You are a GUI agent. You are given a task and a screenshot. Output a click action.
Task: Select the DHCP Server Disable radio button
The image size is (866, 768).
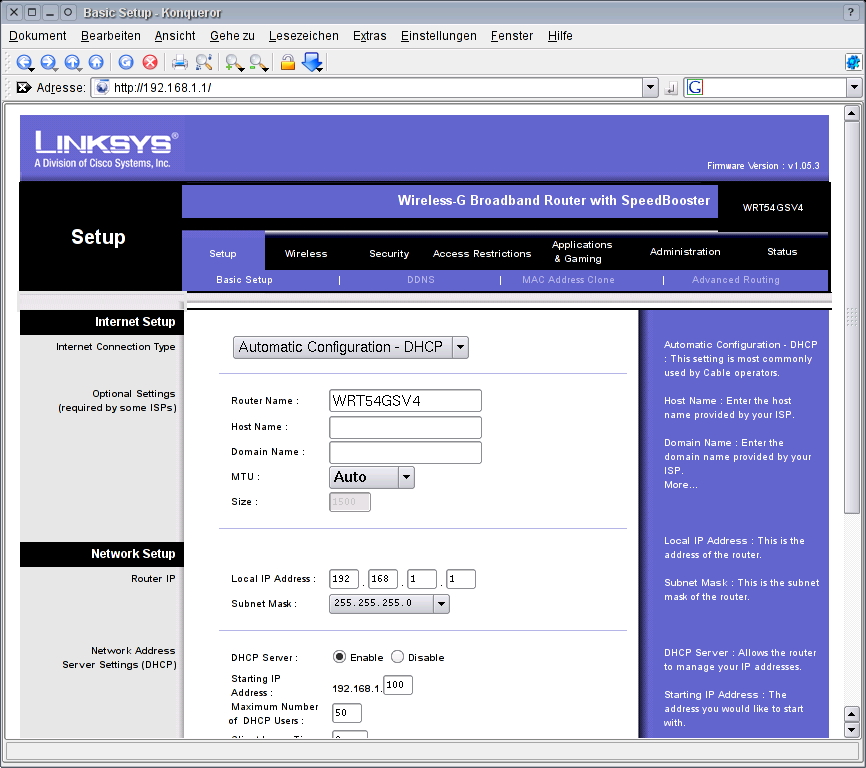click(397, 656)
